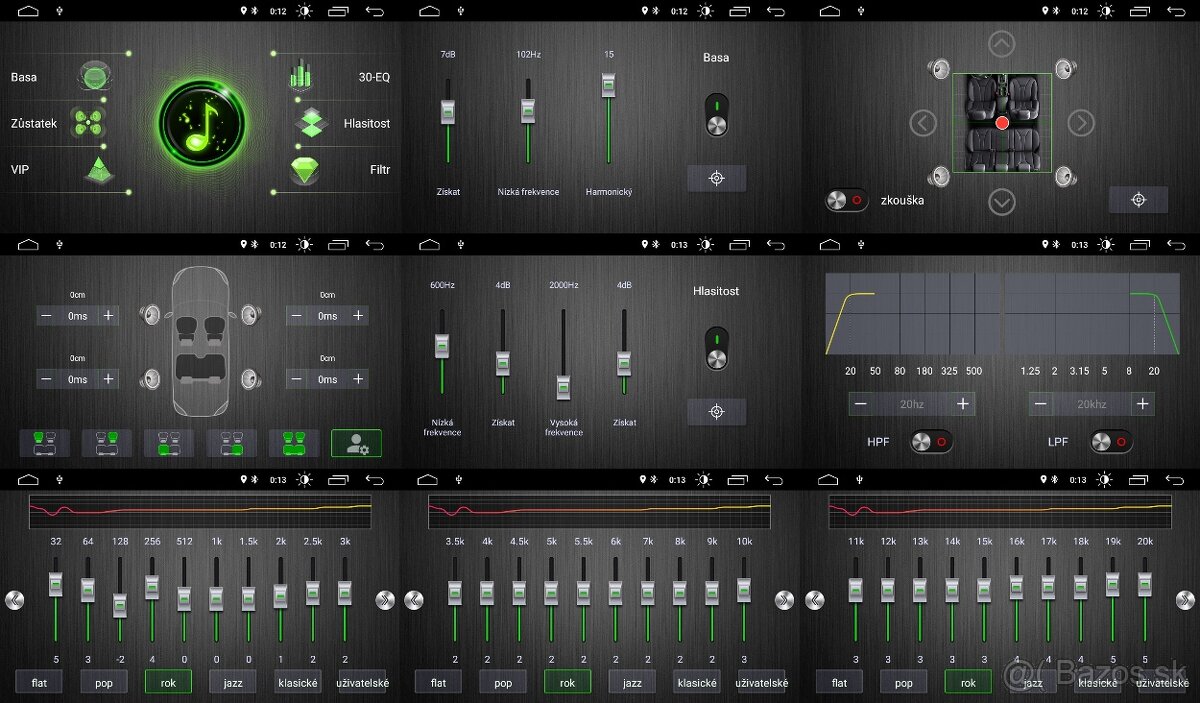Open the Filtr green diamond icon
The image size is (1200, 703).
click(x=306, y=169)
